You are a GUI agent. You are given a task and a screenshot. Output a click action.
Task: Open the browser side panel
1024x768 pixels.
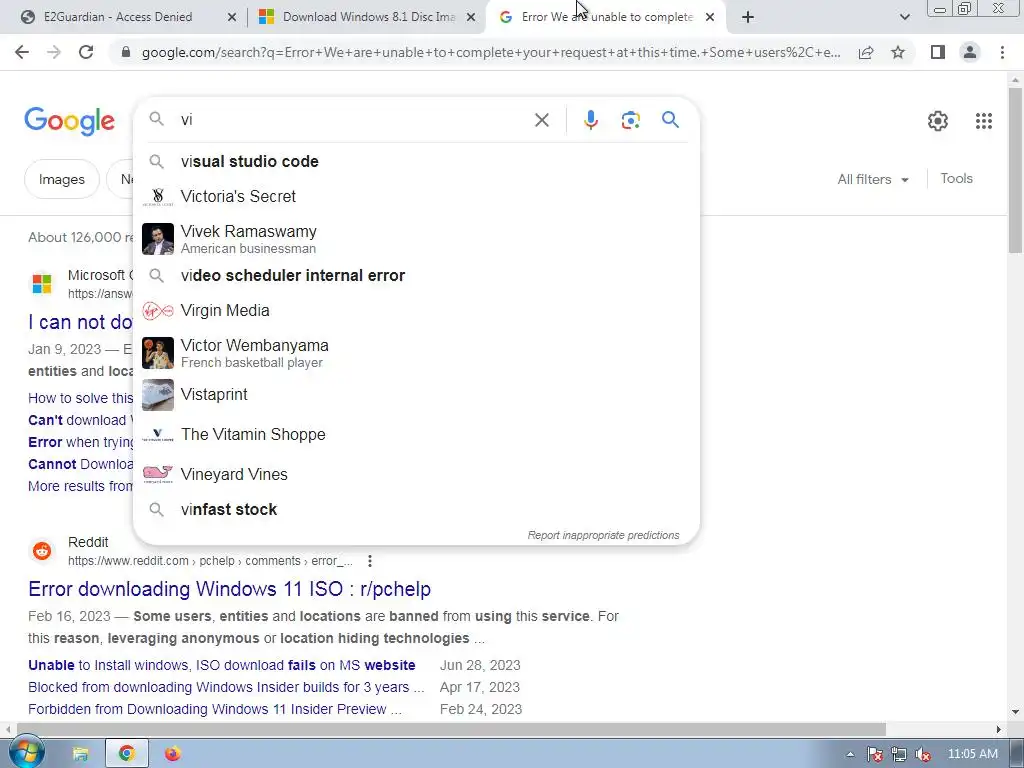[x=938, y=52]
